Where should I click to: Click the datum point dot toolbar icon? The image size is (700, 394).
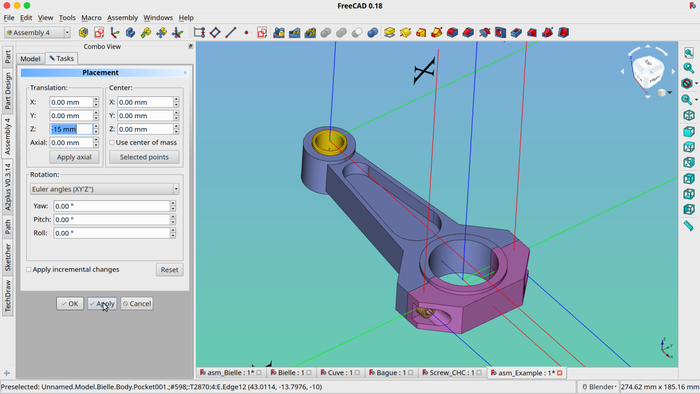246,33
